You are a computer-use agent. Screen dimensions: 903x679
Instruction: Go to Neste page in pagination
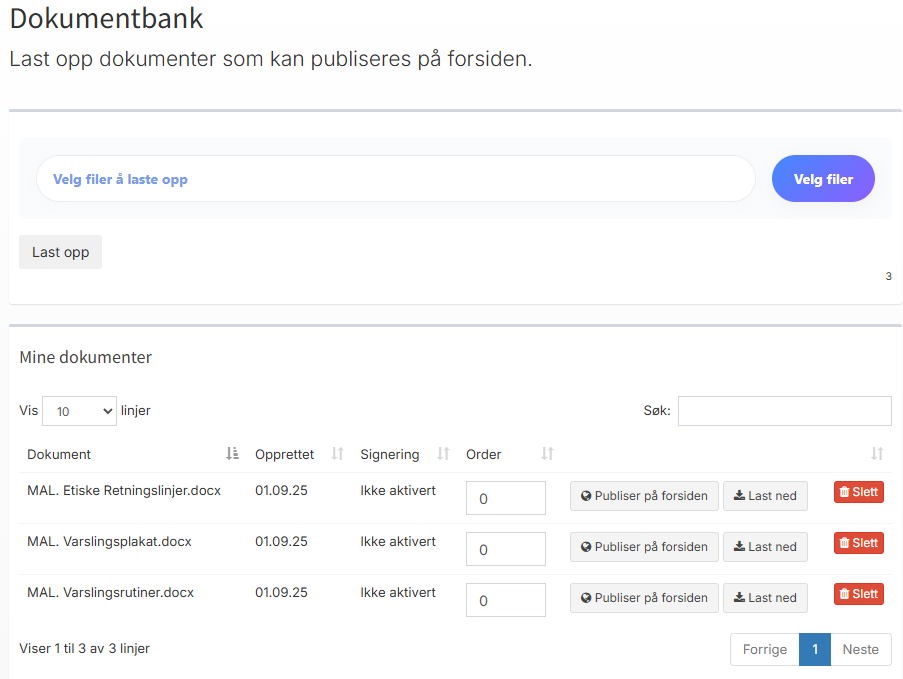pyautogui.click(x=860, y=649)
